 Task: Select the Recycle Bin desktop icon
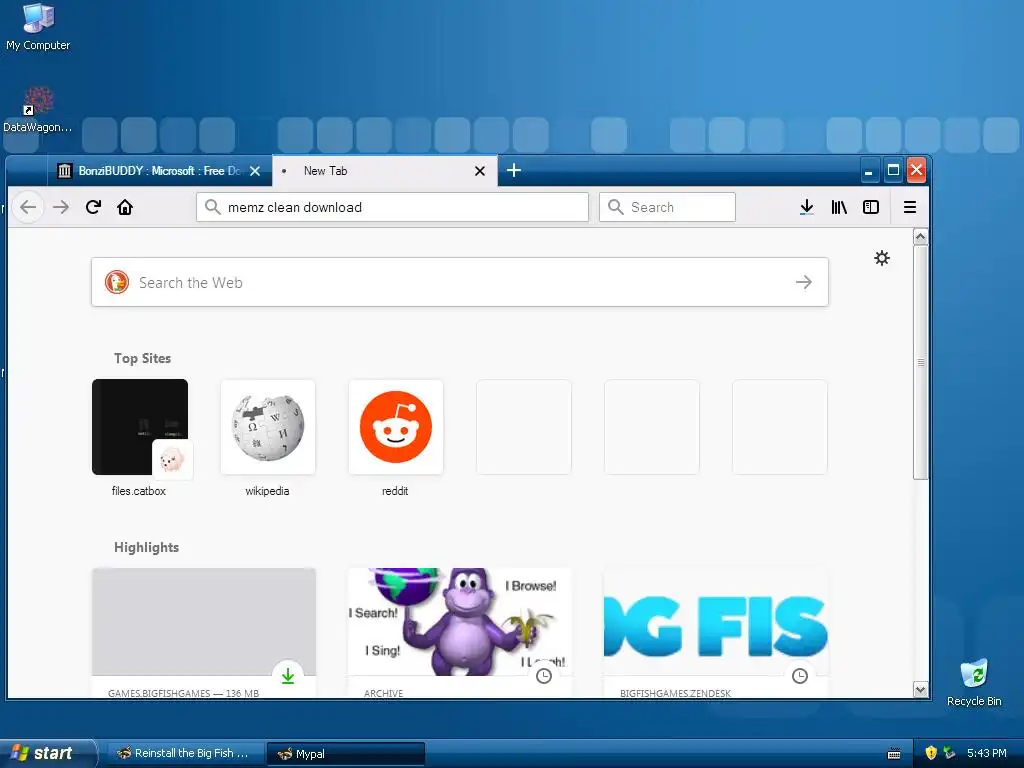[974, 682]
